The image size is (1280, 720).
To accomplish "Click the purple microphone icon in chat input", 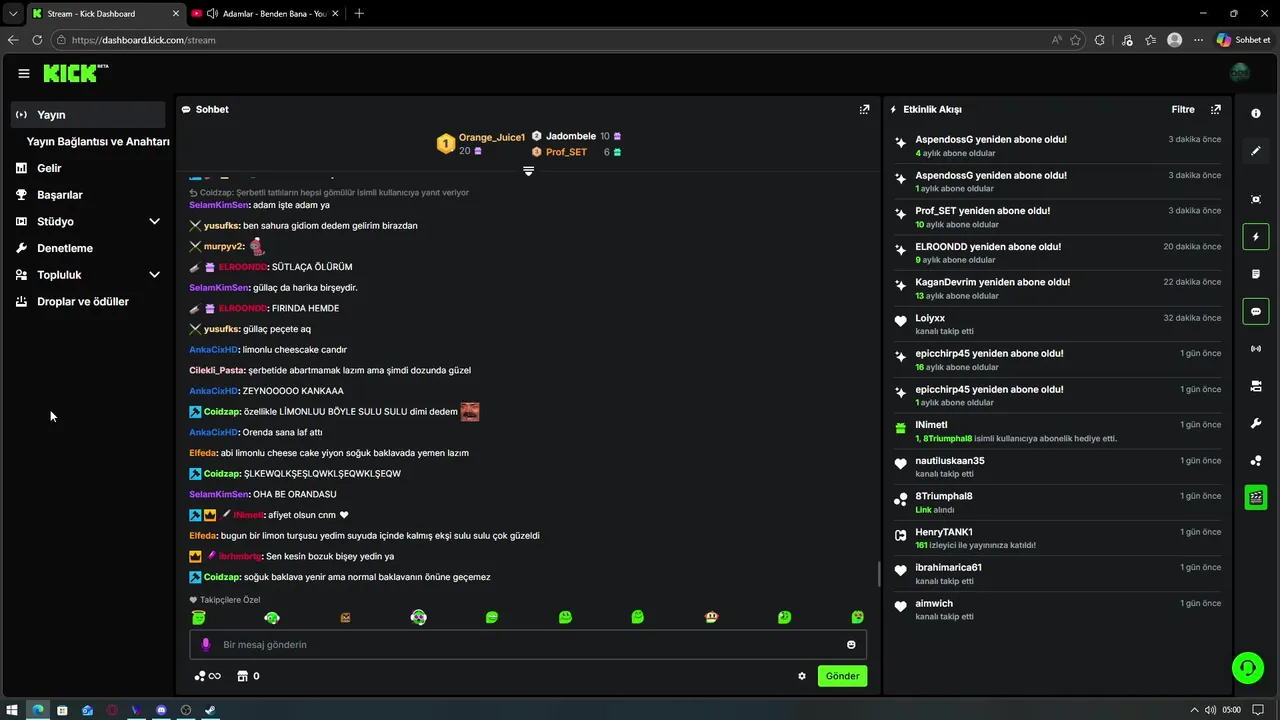I will coord(206,645).
